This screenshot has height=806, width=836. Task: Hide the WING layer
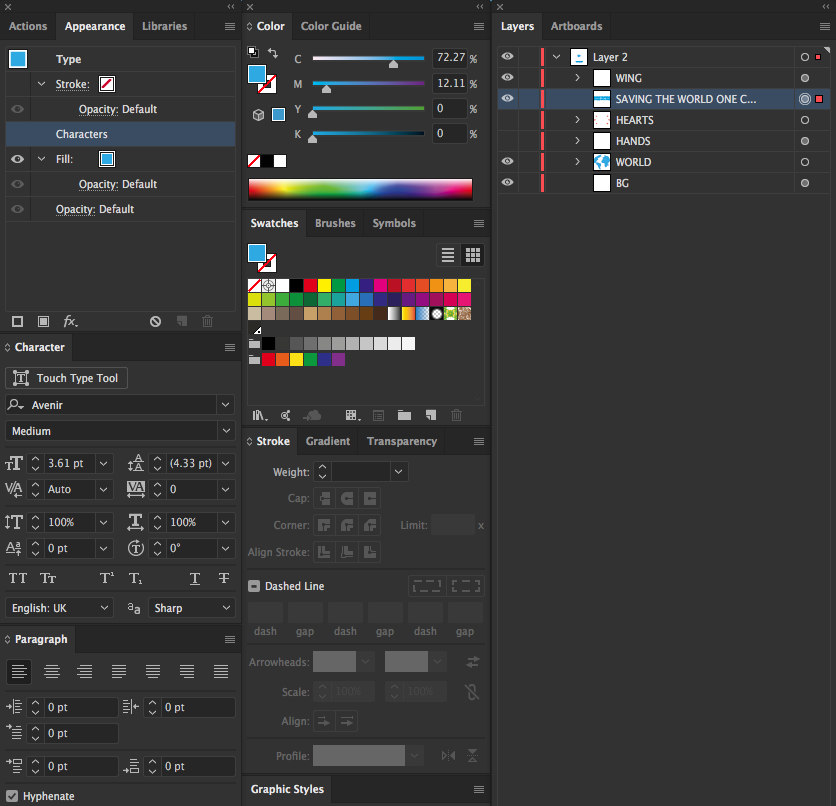click(x=507, y=77)
